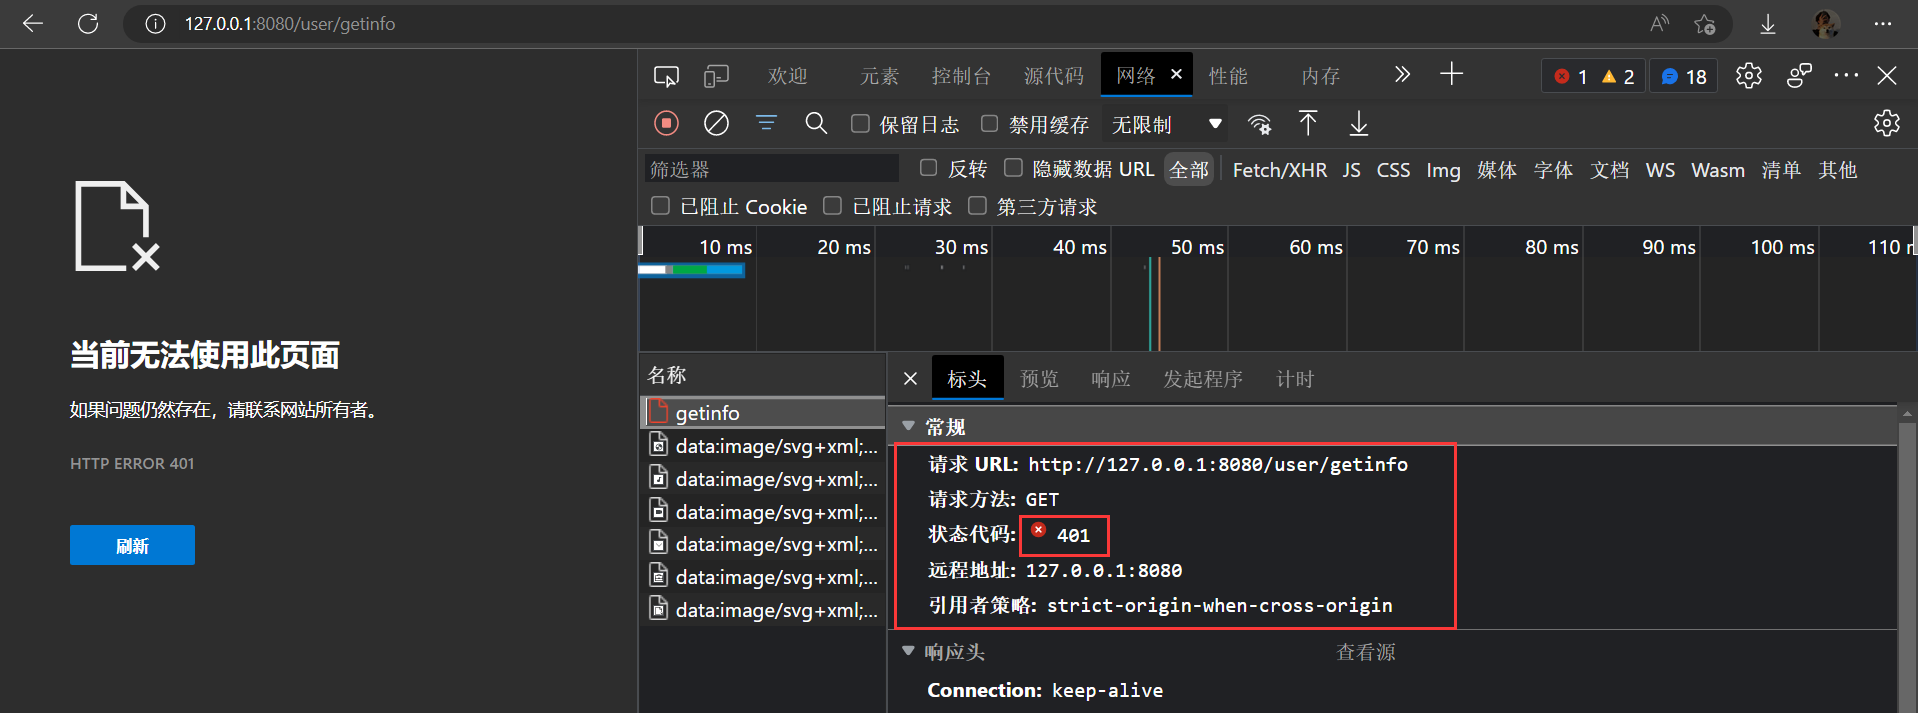Enable 禁用缓存 checkbox
This screenshot has height=713, width=1918.
(989, 123)
